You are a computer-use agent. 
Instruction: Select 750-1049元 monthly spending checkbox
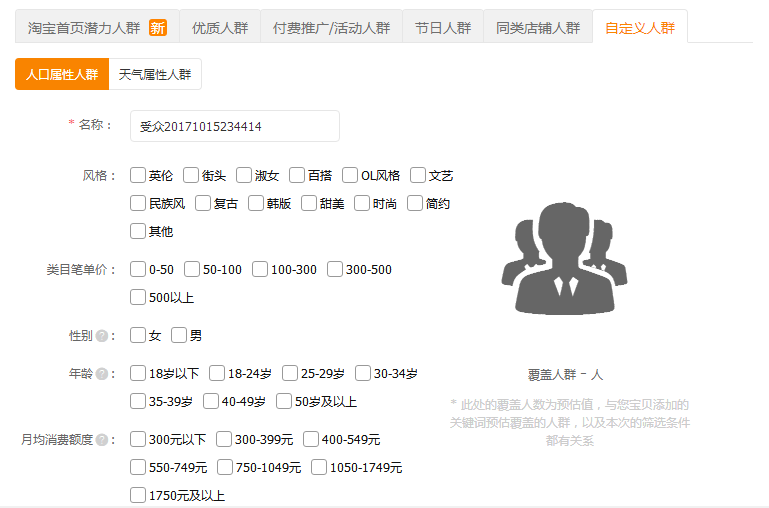click(225, 468)
